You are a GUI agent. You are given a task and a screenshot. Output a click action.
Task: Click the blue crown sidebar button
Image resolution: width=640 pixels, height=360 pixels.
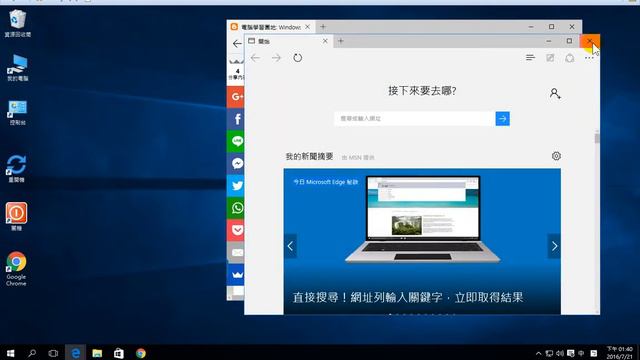pos(236,275)
